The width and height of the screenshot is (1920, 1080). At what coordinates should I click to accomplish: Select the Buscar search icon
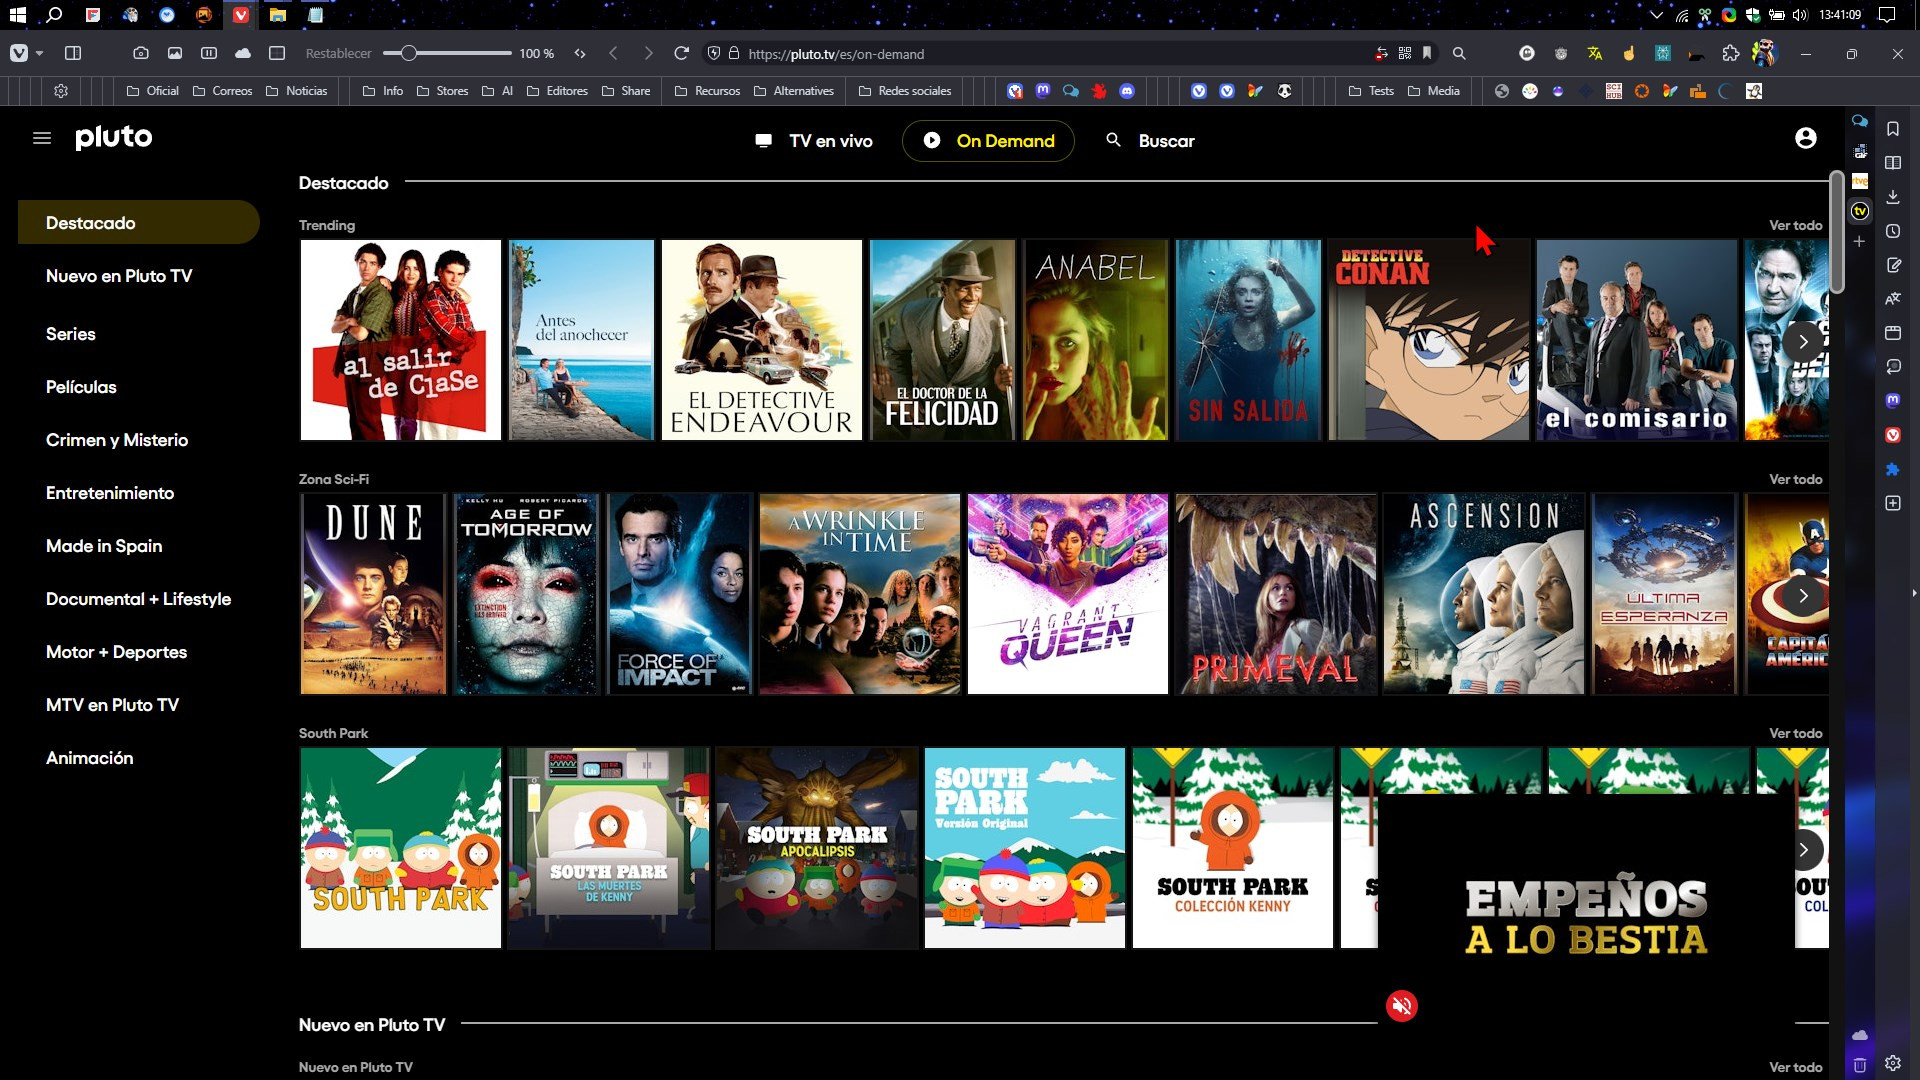click(x=1114, y=140)
